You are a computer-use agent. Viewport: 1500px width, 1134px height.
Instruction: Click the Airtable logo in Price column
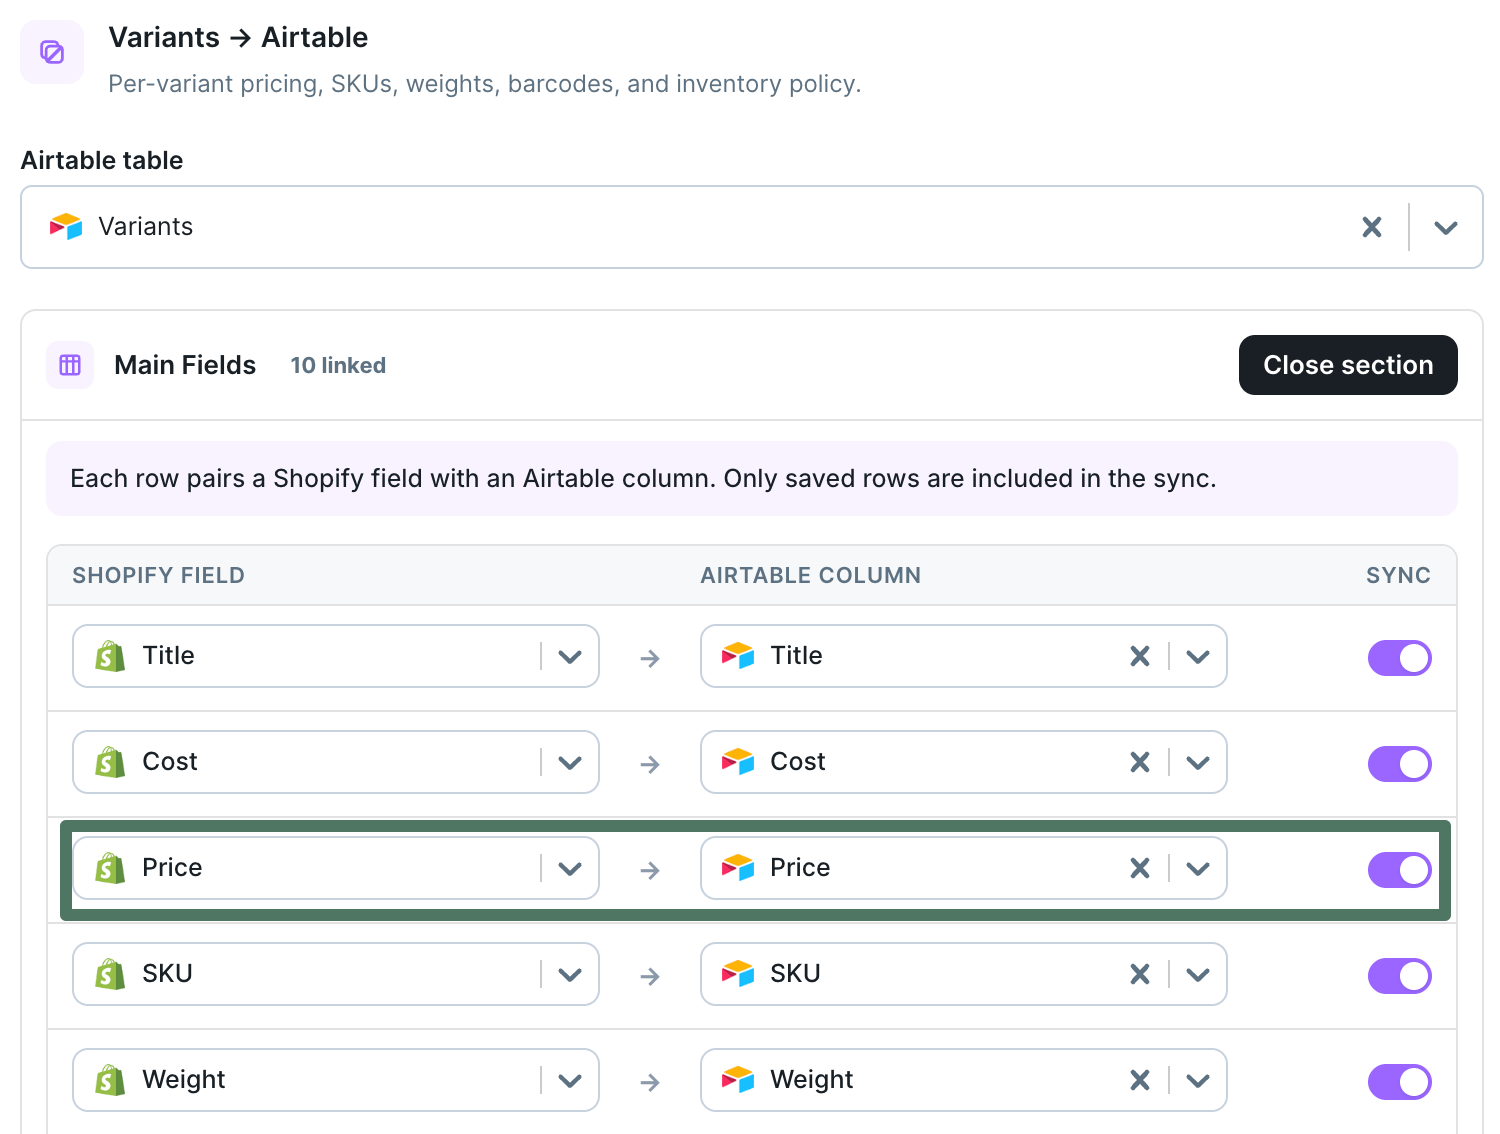(x=738, y=868)
